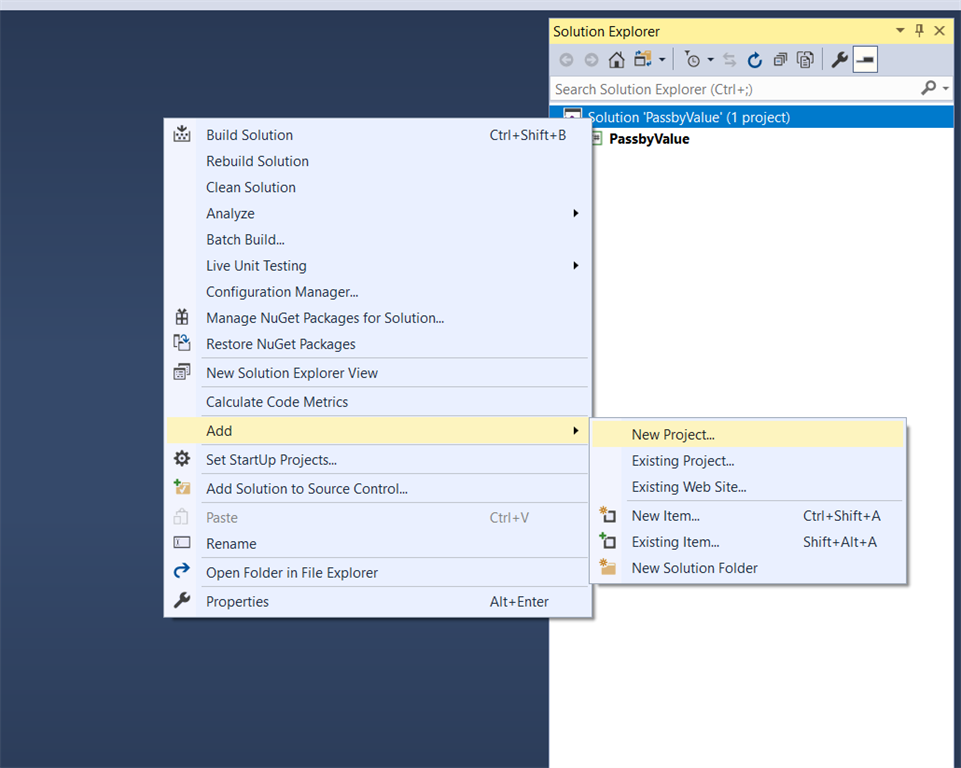Select New Project in Add submenu
Viewport: 961px width, 768px height.
tap(748, 435)
